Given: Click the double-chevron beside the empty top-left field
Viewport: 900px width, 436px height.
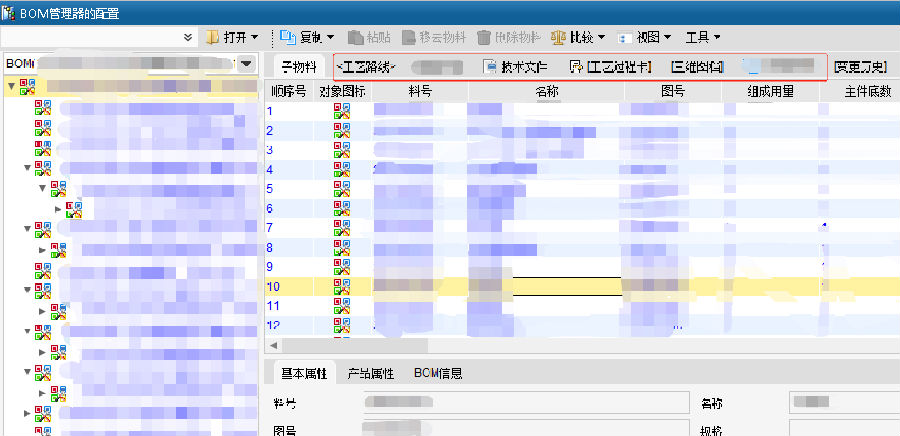Looking at the screenshot, I should pyautogui.click(x=188, y=38).
